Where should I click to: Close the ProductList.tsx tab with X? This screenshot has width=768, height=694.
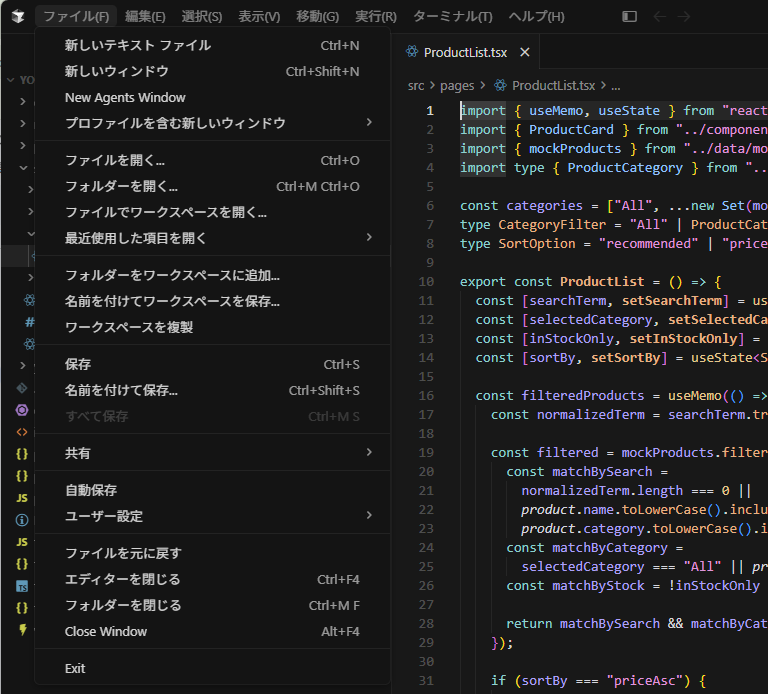coord(525,52)
